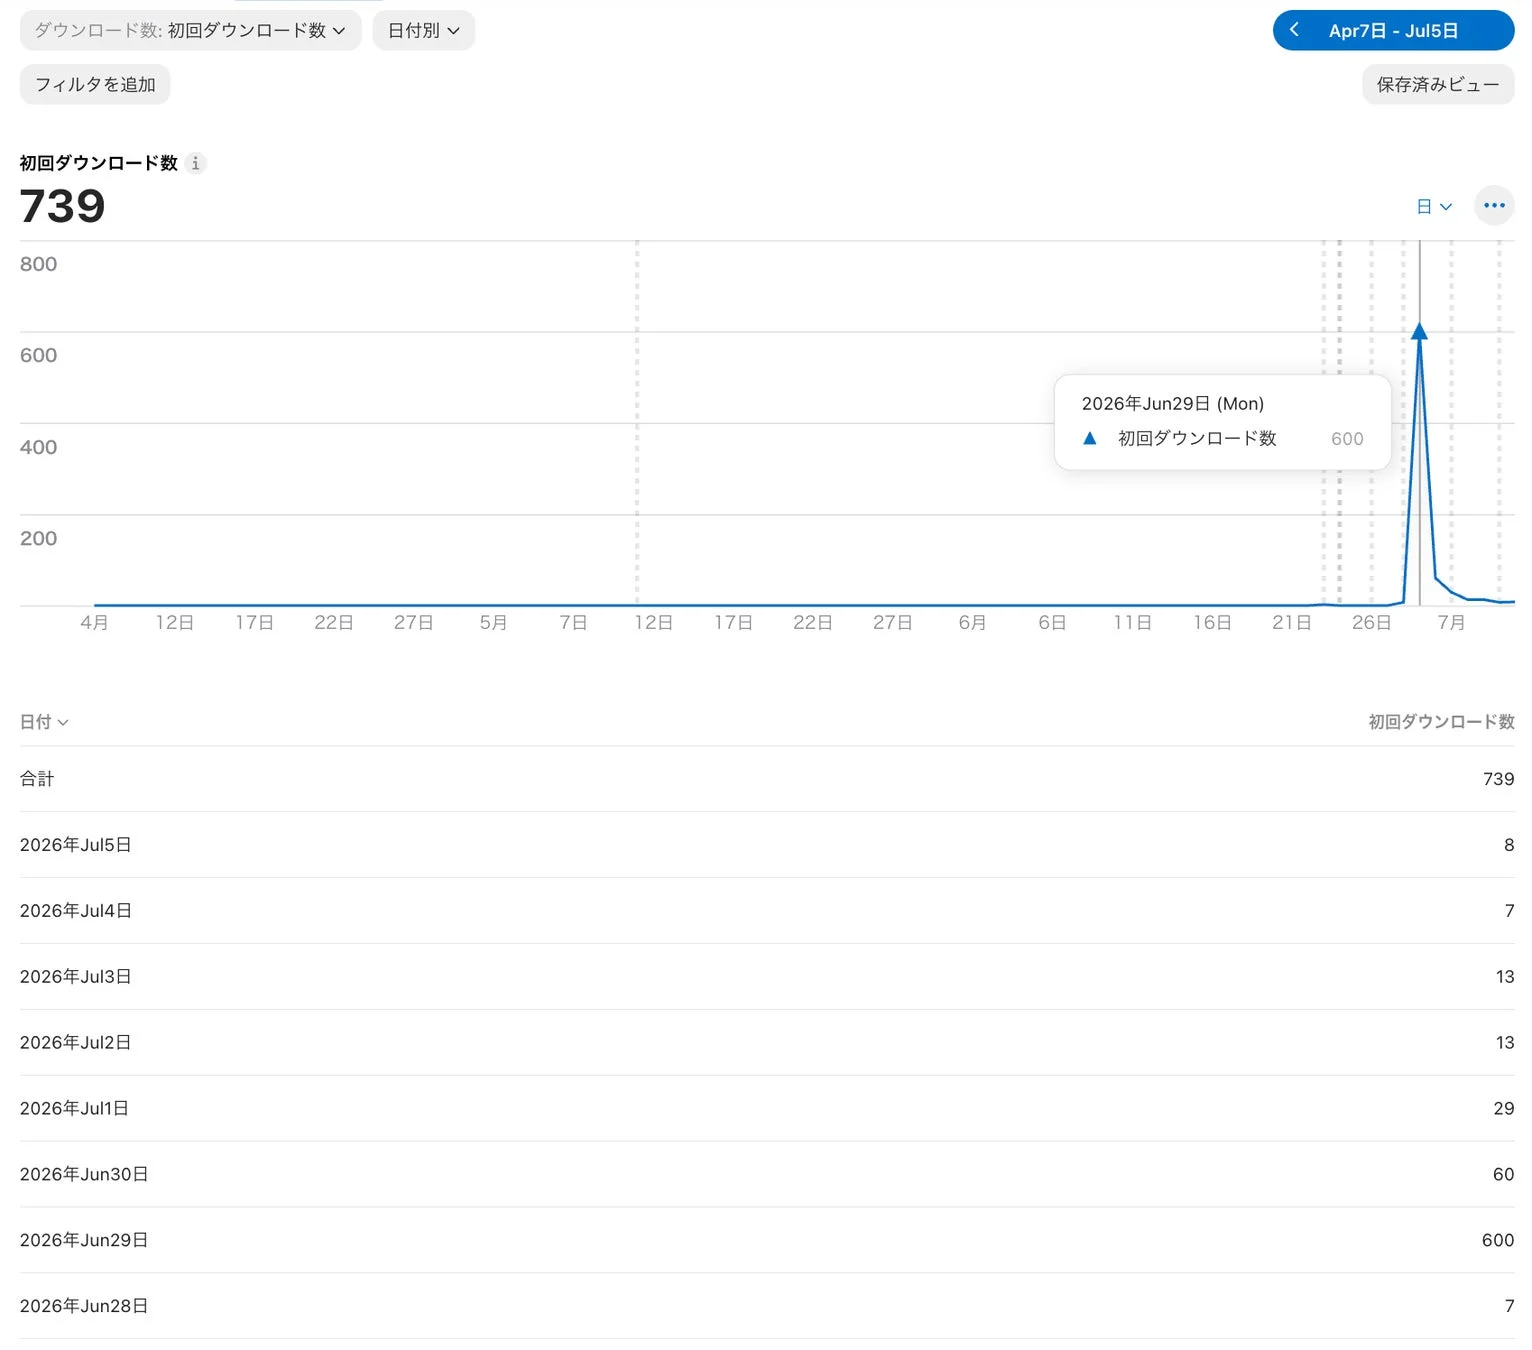Click the 29 value in Jul1 row
Screen dimensions: 1532x1350
coord(1503,1109)
